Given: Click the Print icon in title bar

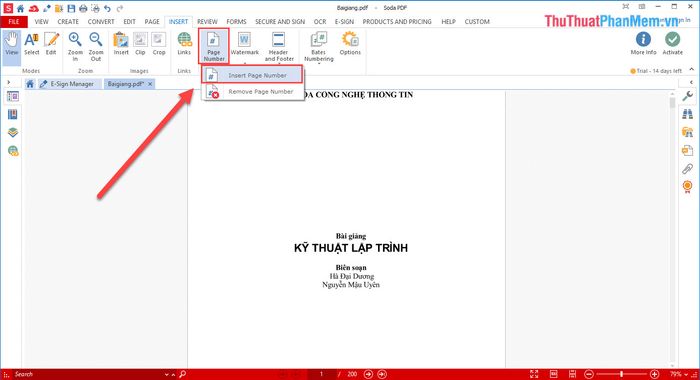Looking at the screenshot, I should tap(83, 8).
